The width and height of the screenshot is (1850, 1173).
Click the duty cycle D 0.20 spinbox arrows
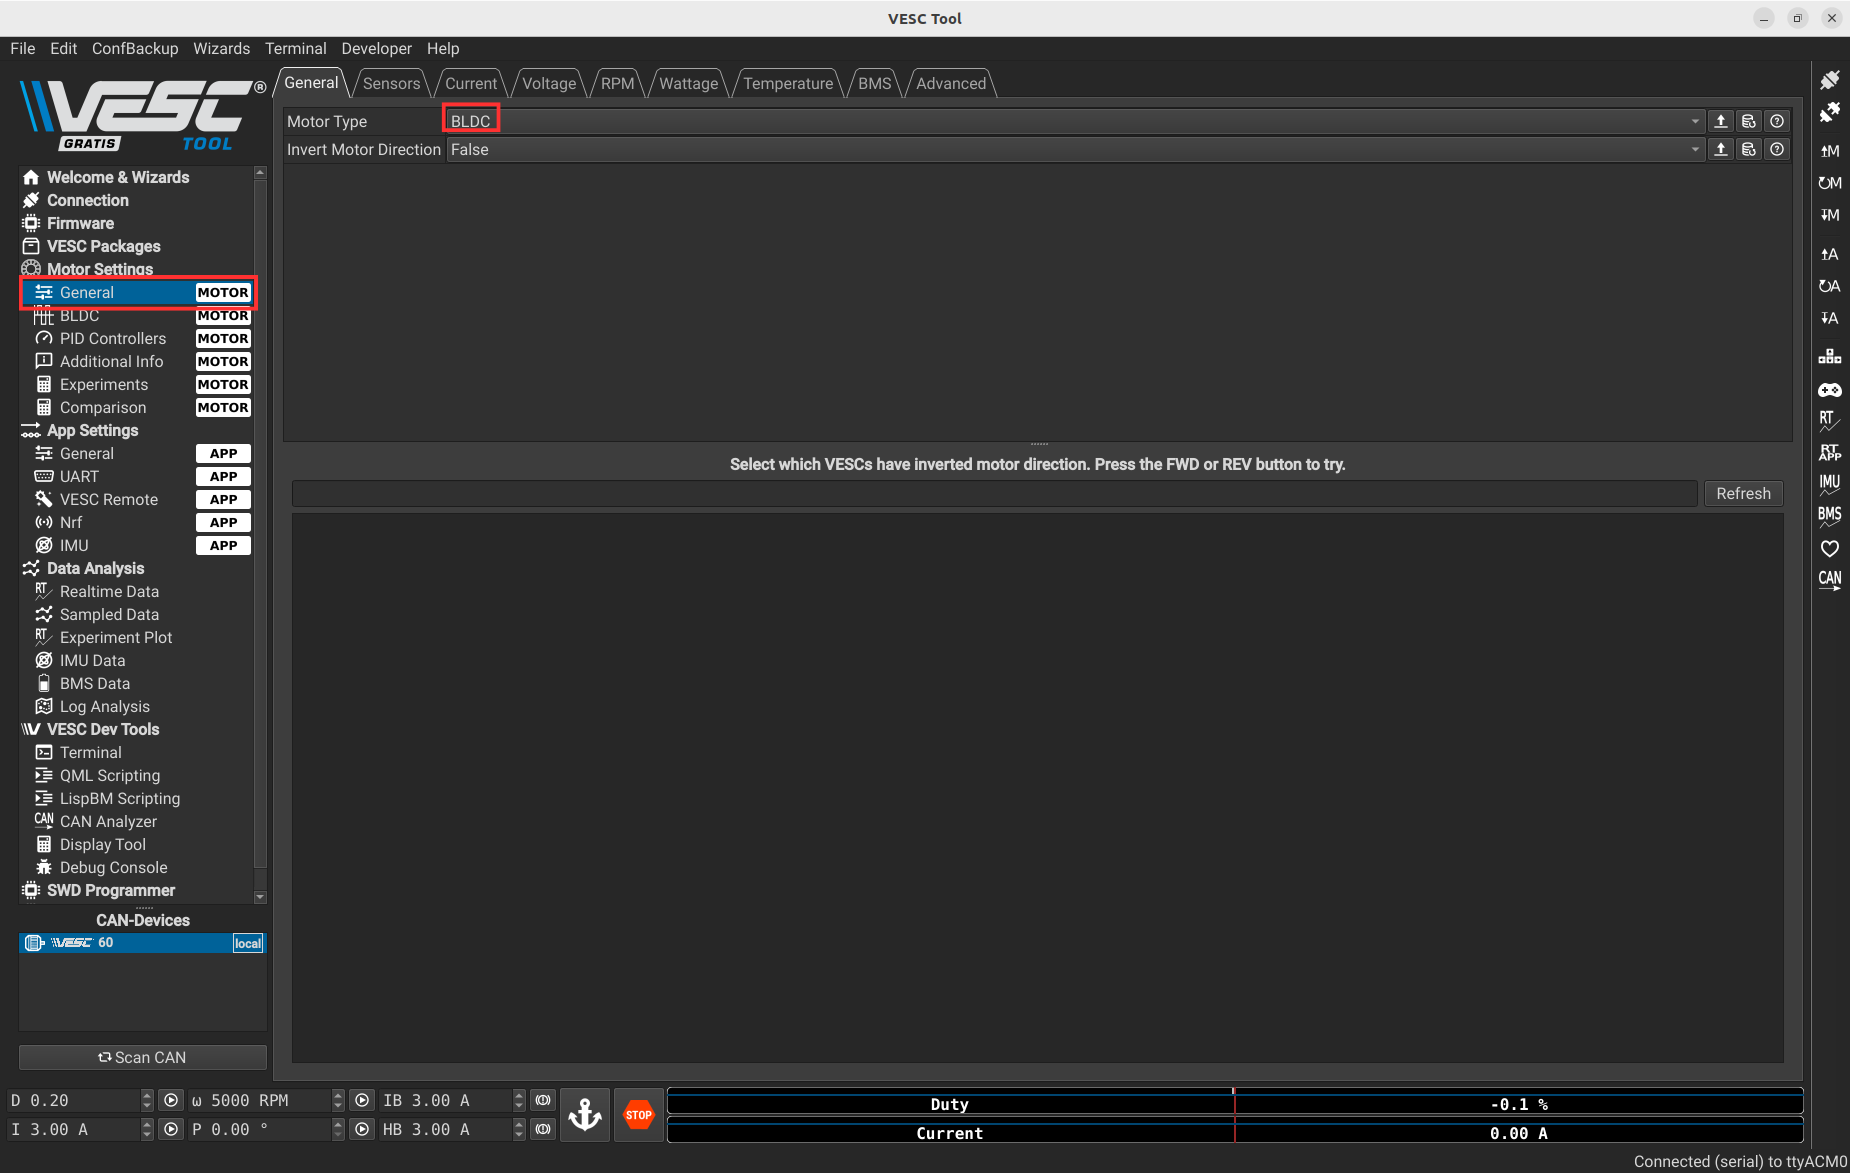147,1100
